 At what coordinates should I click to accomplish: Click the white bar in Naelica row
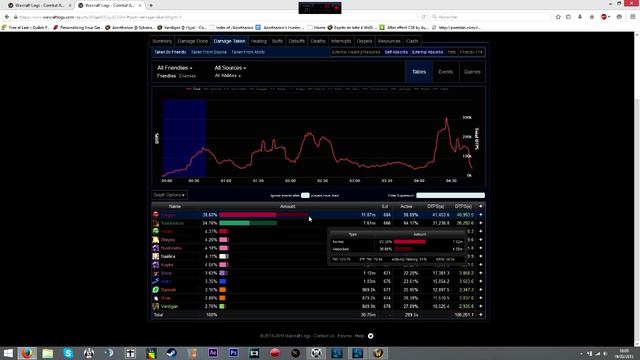pyautogui.click(x=224, y=256)
